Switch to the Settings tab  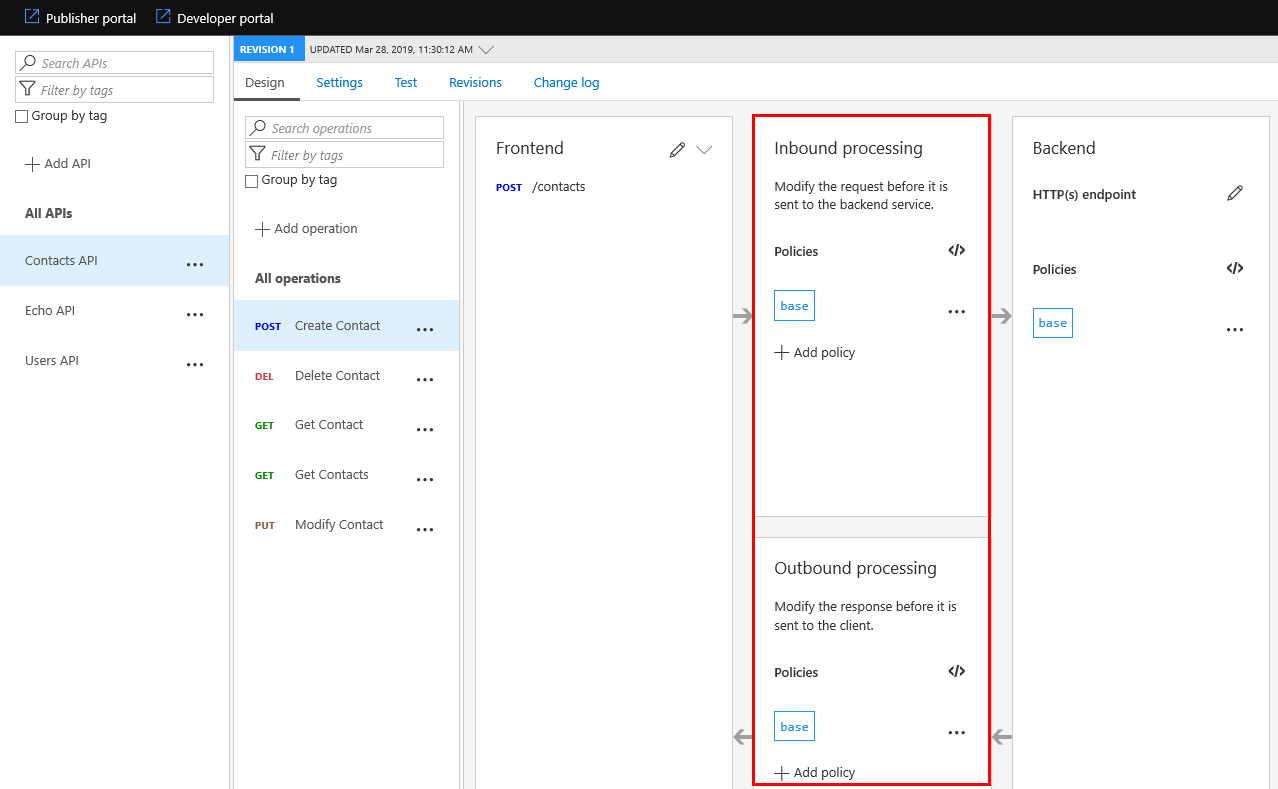(340, 83)
